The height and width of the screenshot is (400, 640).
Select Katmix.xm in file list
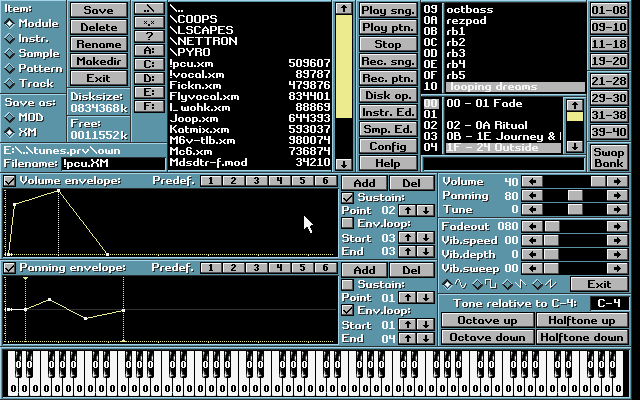[250, 129]
